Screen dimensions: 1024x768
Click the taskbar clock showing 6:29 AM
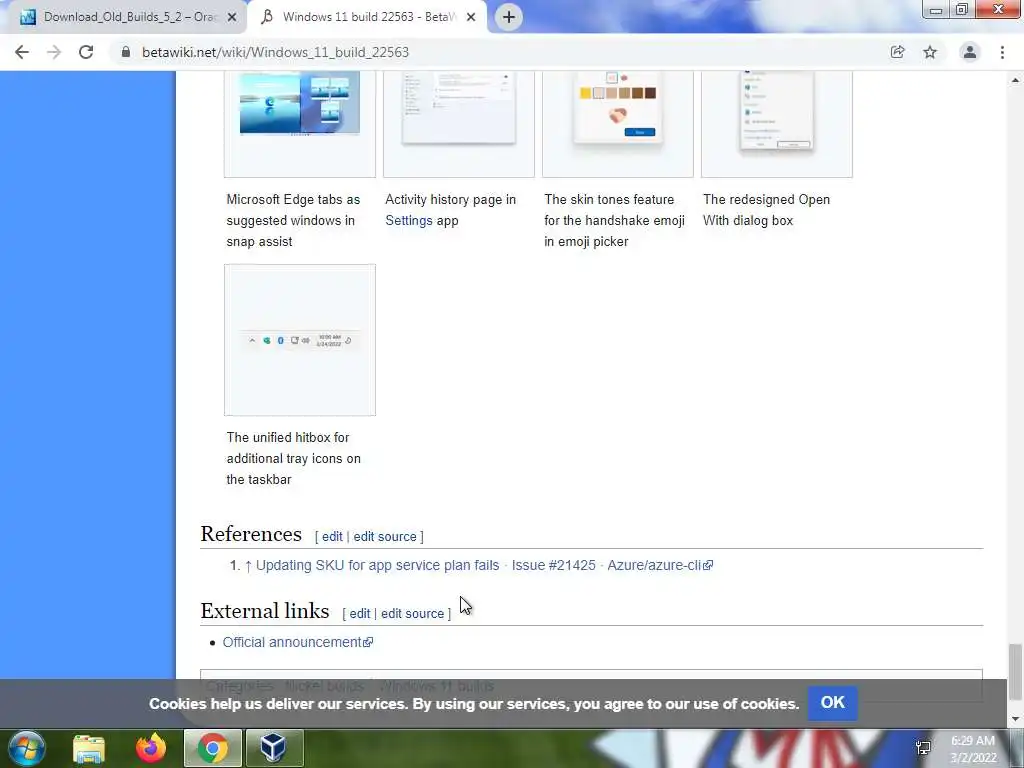pyautogui.click(x=973, y=749)
